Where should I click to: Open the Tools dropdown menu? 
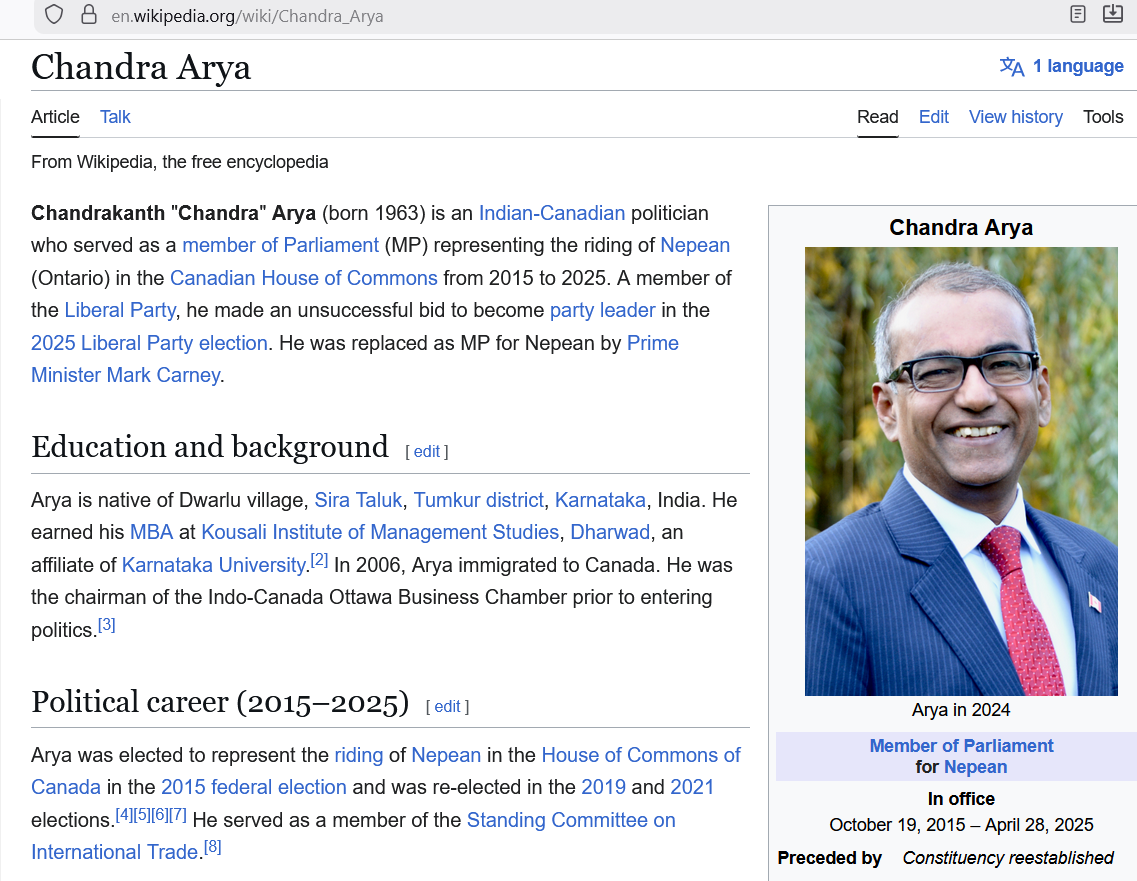click(x=1103, y=117)
